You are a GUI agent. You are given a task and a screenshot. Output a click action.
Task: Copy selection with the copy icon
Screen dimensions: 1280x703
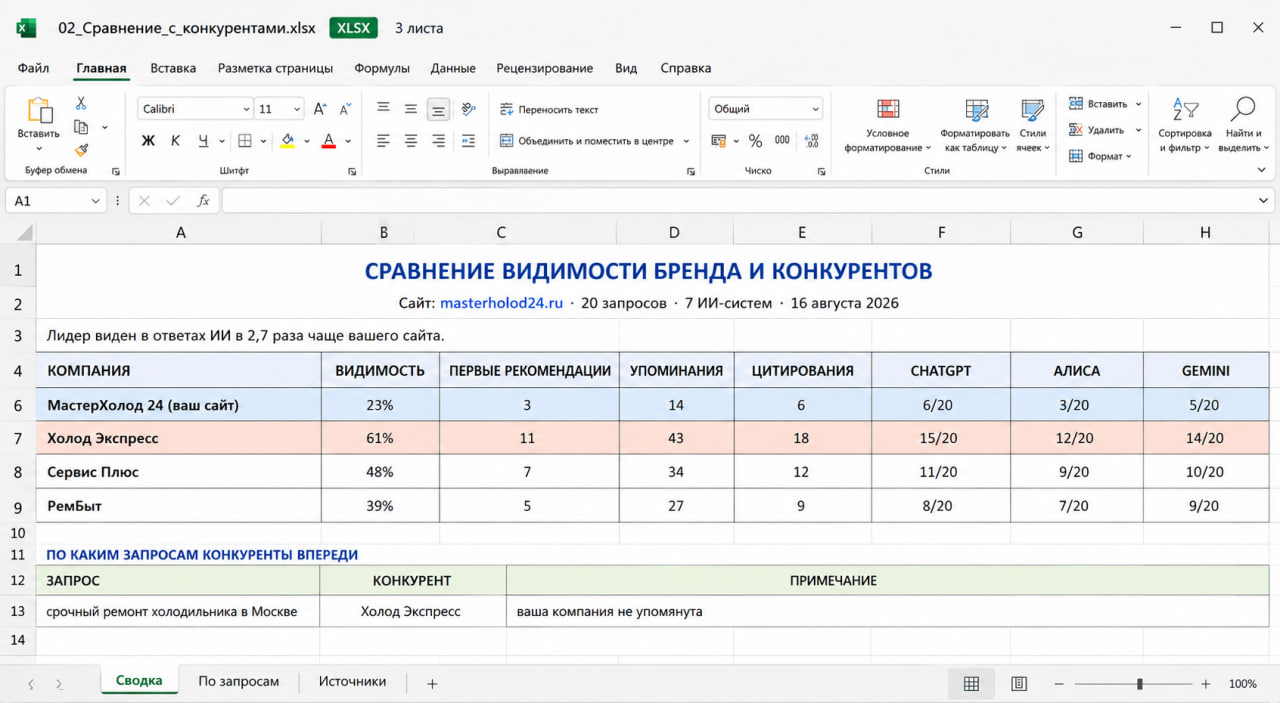click(81, 127)
